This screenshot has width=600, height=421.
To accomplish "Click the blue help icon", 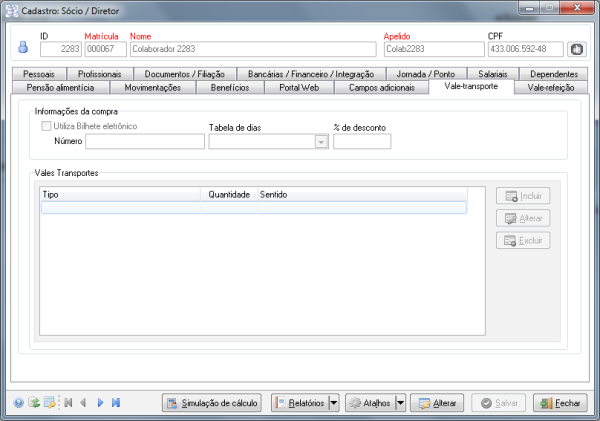I will coord(18,403).
